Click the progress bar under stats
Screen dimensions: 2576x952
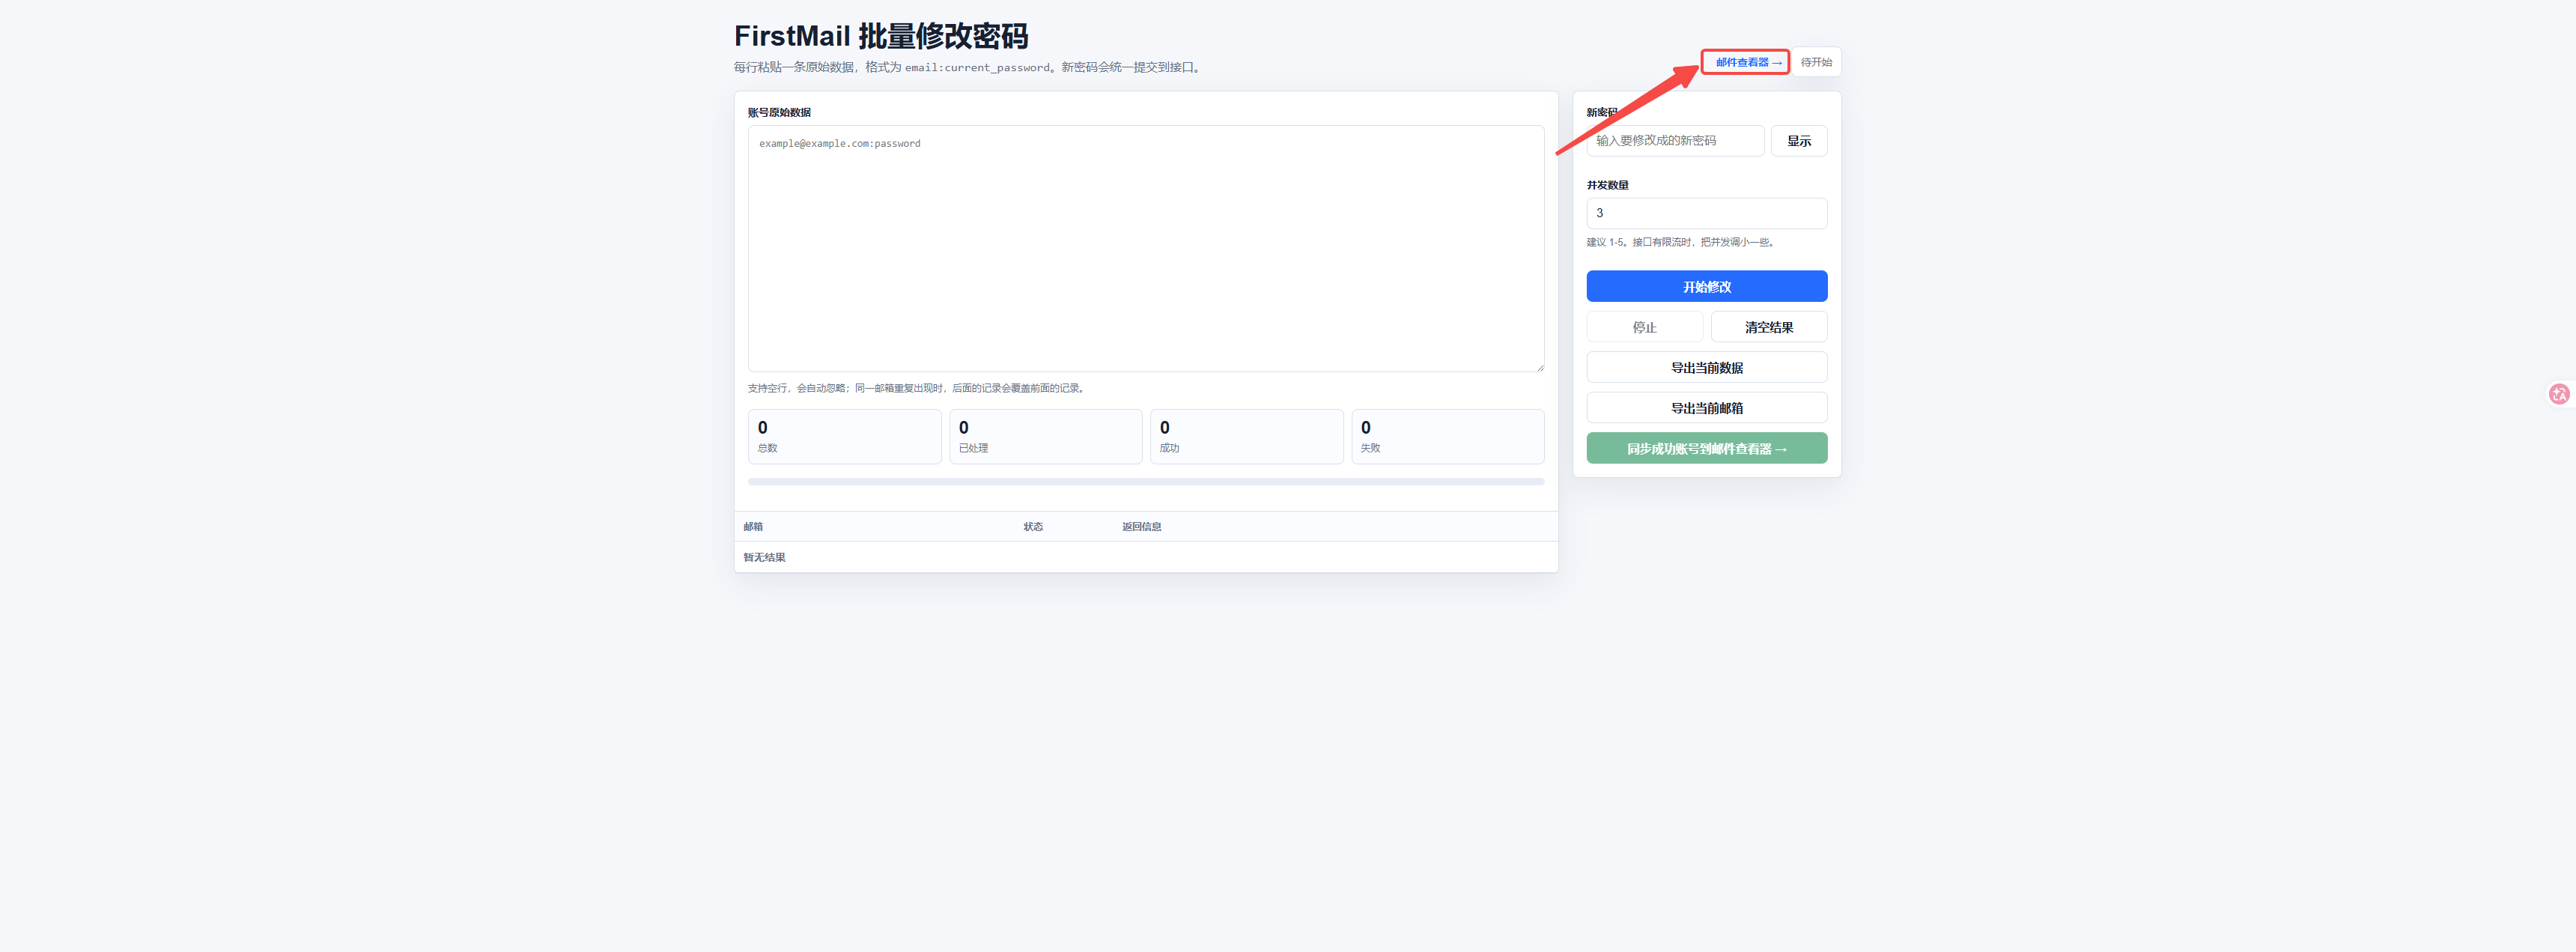pos(1146,482)
